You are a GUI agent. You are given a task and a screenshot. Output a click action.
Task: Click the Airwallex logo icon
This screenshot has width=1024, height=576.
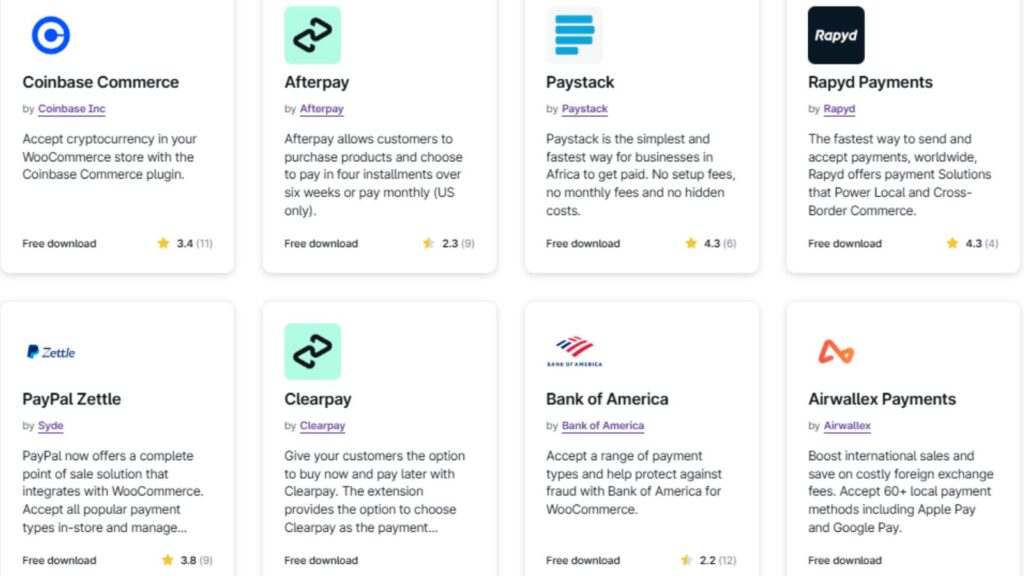point(836,352)
